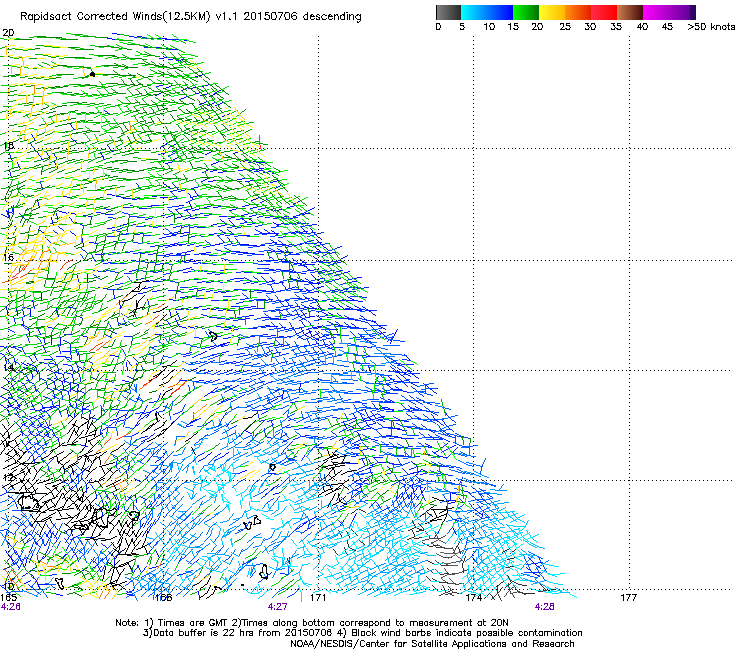Screen dimensions: 740x650
Task: Click the '45' label under the color bar
Action: coord(667,27)
